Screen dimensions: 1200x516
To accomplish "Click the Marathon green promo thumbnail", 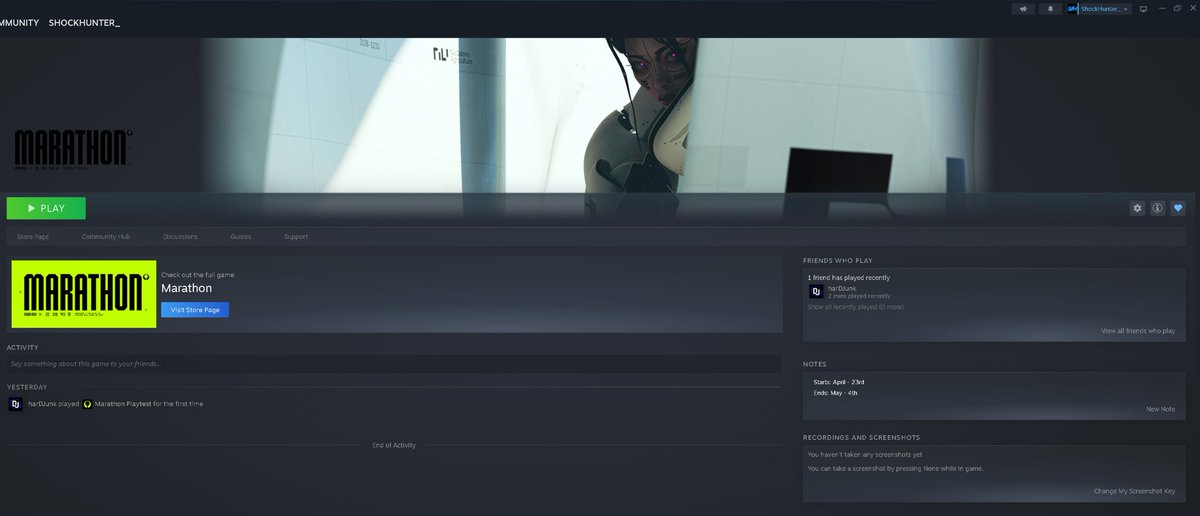I will [x=82, y=294].
